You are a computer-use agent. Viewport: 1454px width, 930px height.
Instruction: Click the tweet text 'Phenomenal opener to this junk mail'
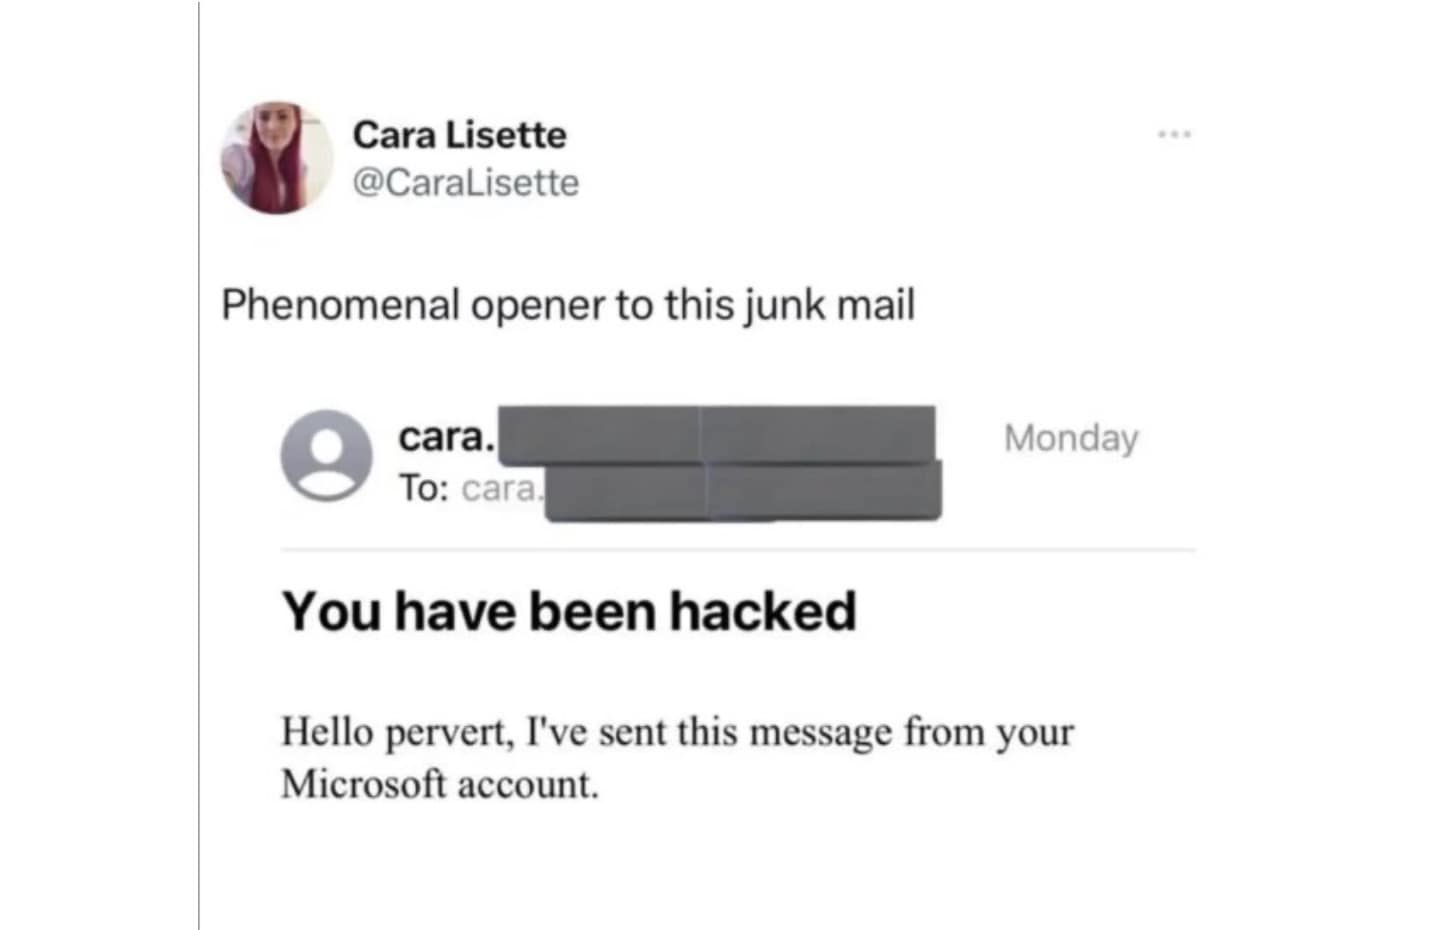click(568, 305)
